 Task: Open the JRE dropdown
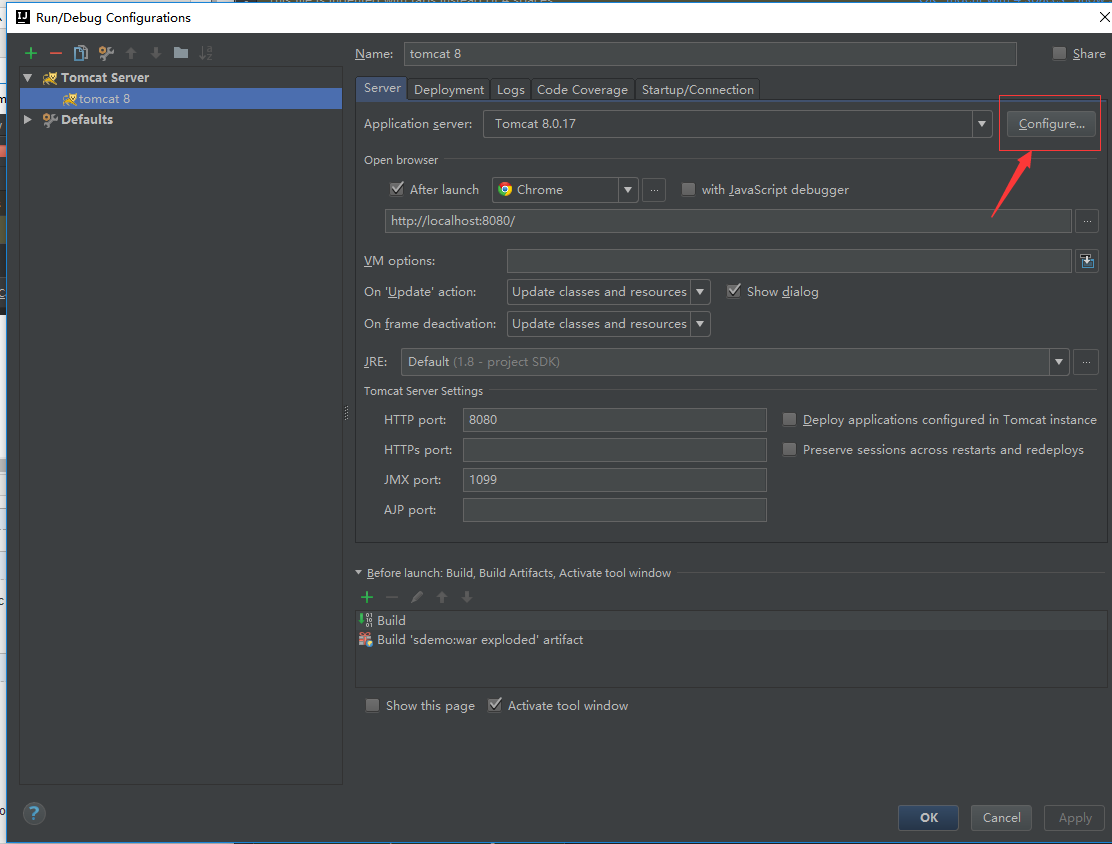[1059, 362]
